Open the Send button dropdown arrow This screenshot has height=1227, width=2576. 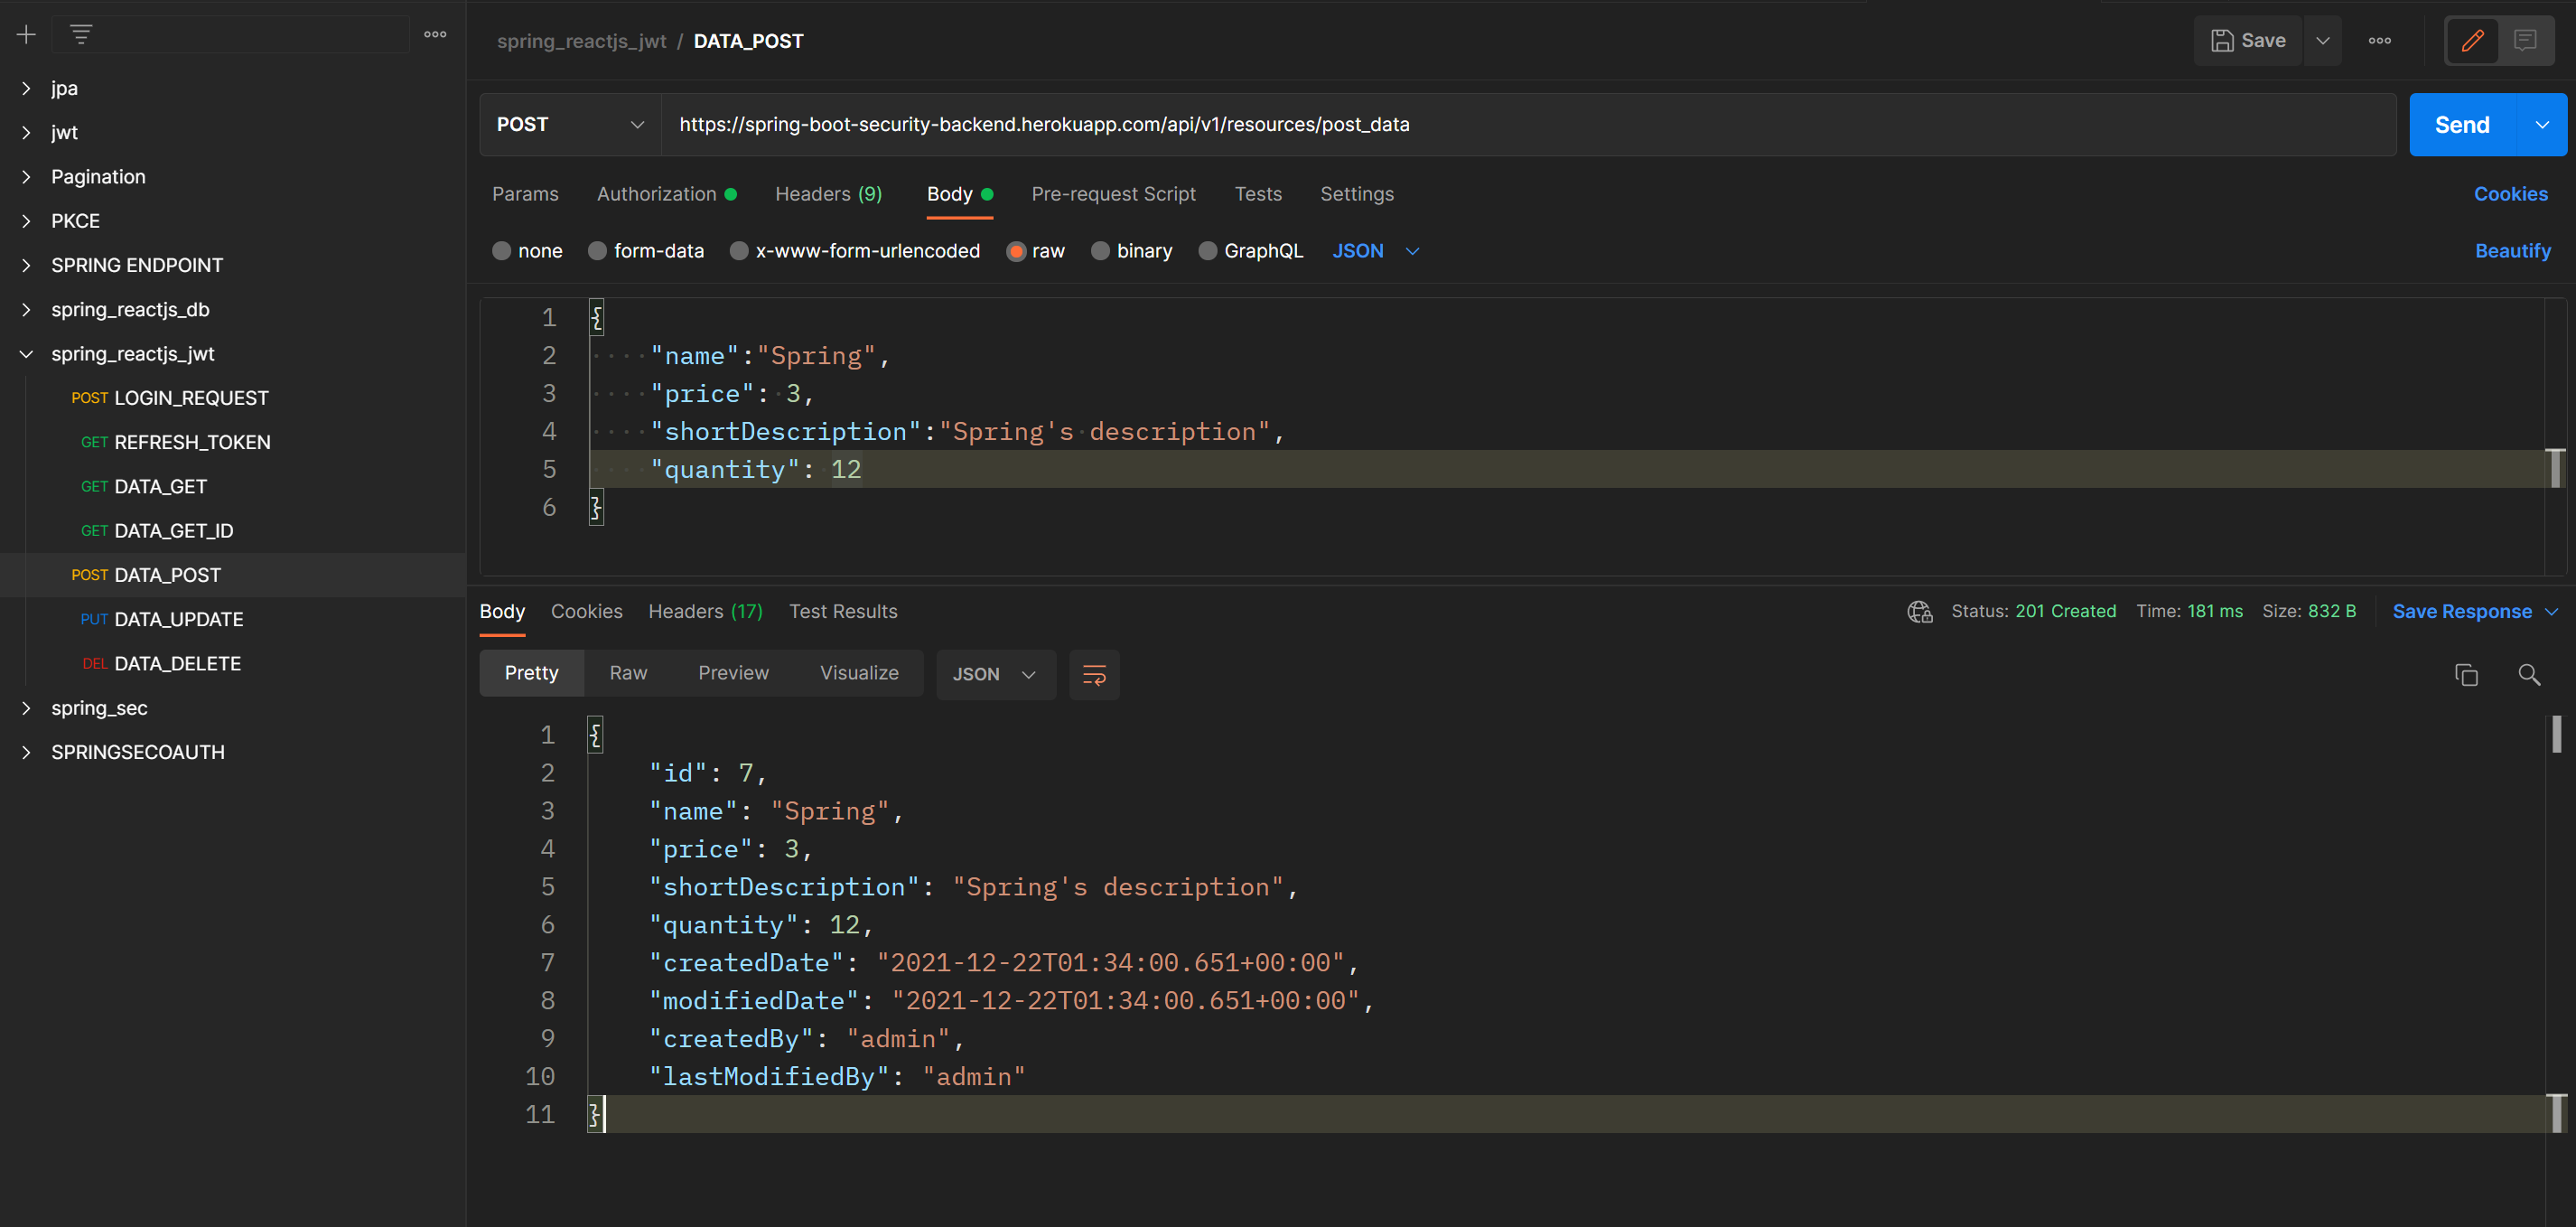tap(2542, 125)
